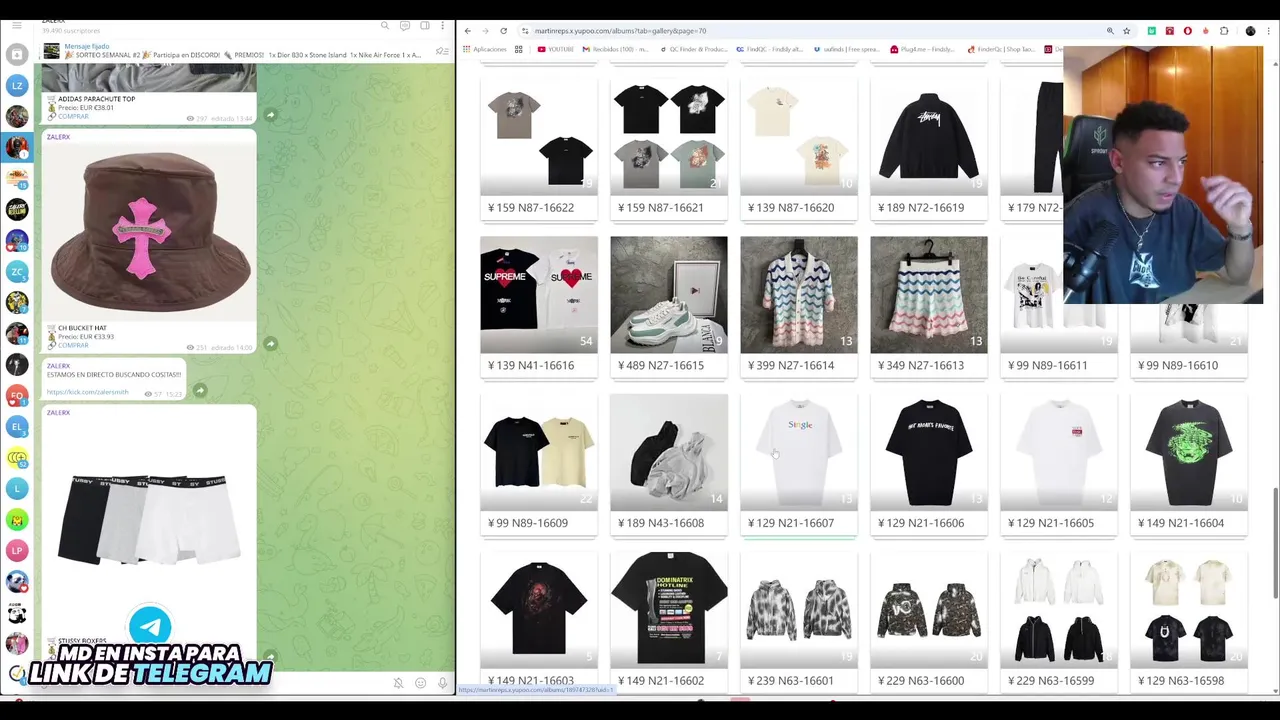
Task: Open green crocodile tee album N21-16604
Action: coord(1189,452)
